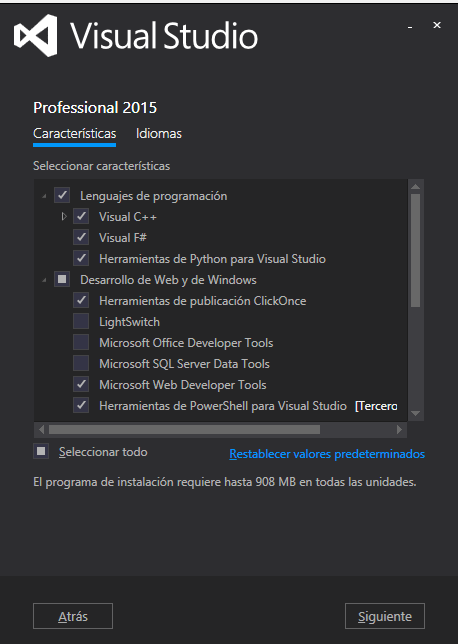The image size is (458, 644).
Task: Click the vertical scrollbar down arrow
Action: 415,414
